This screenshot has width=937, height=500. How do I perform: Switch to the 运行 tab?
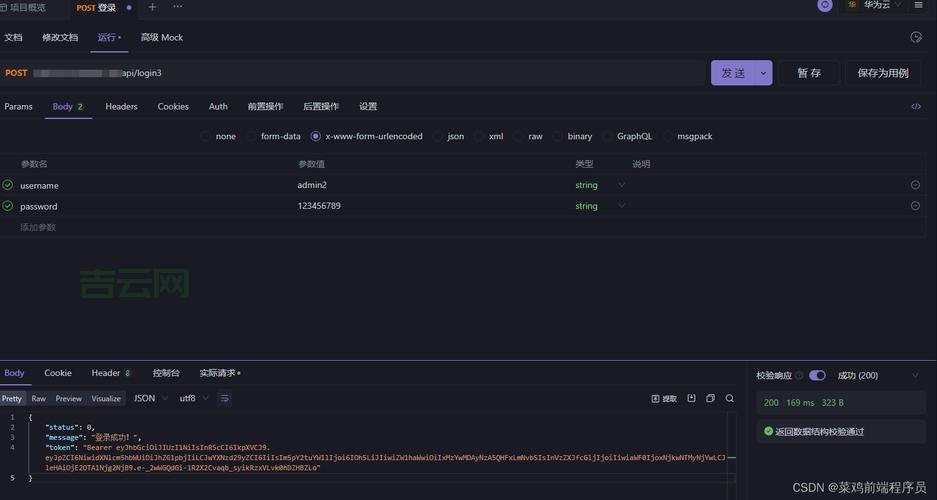click(107, 38)
